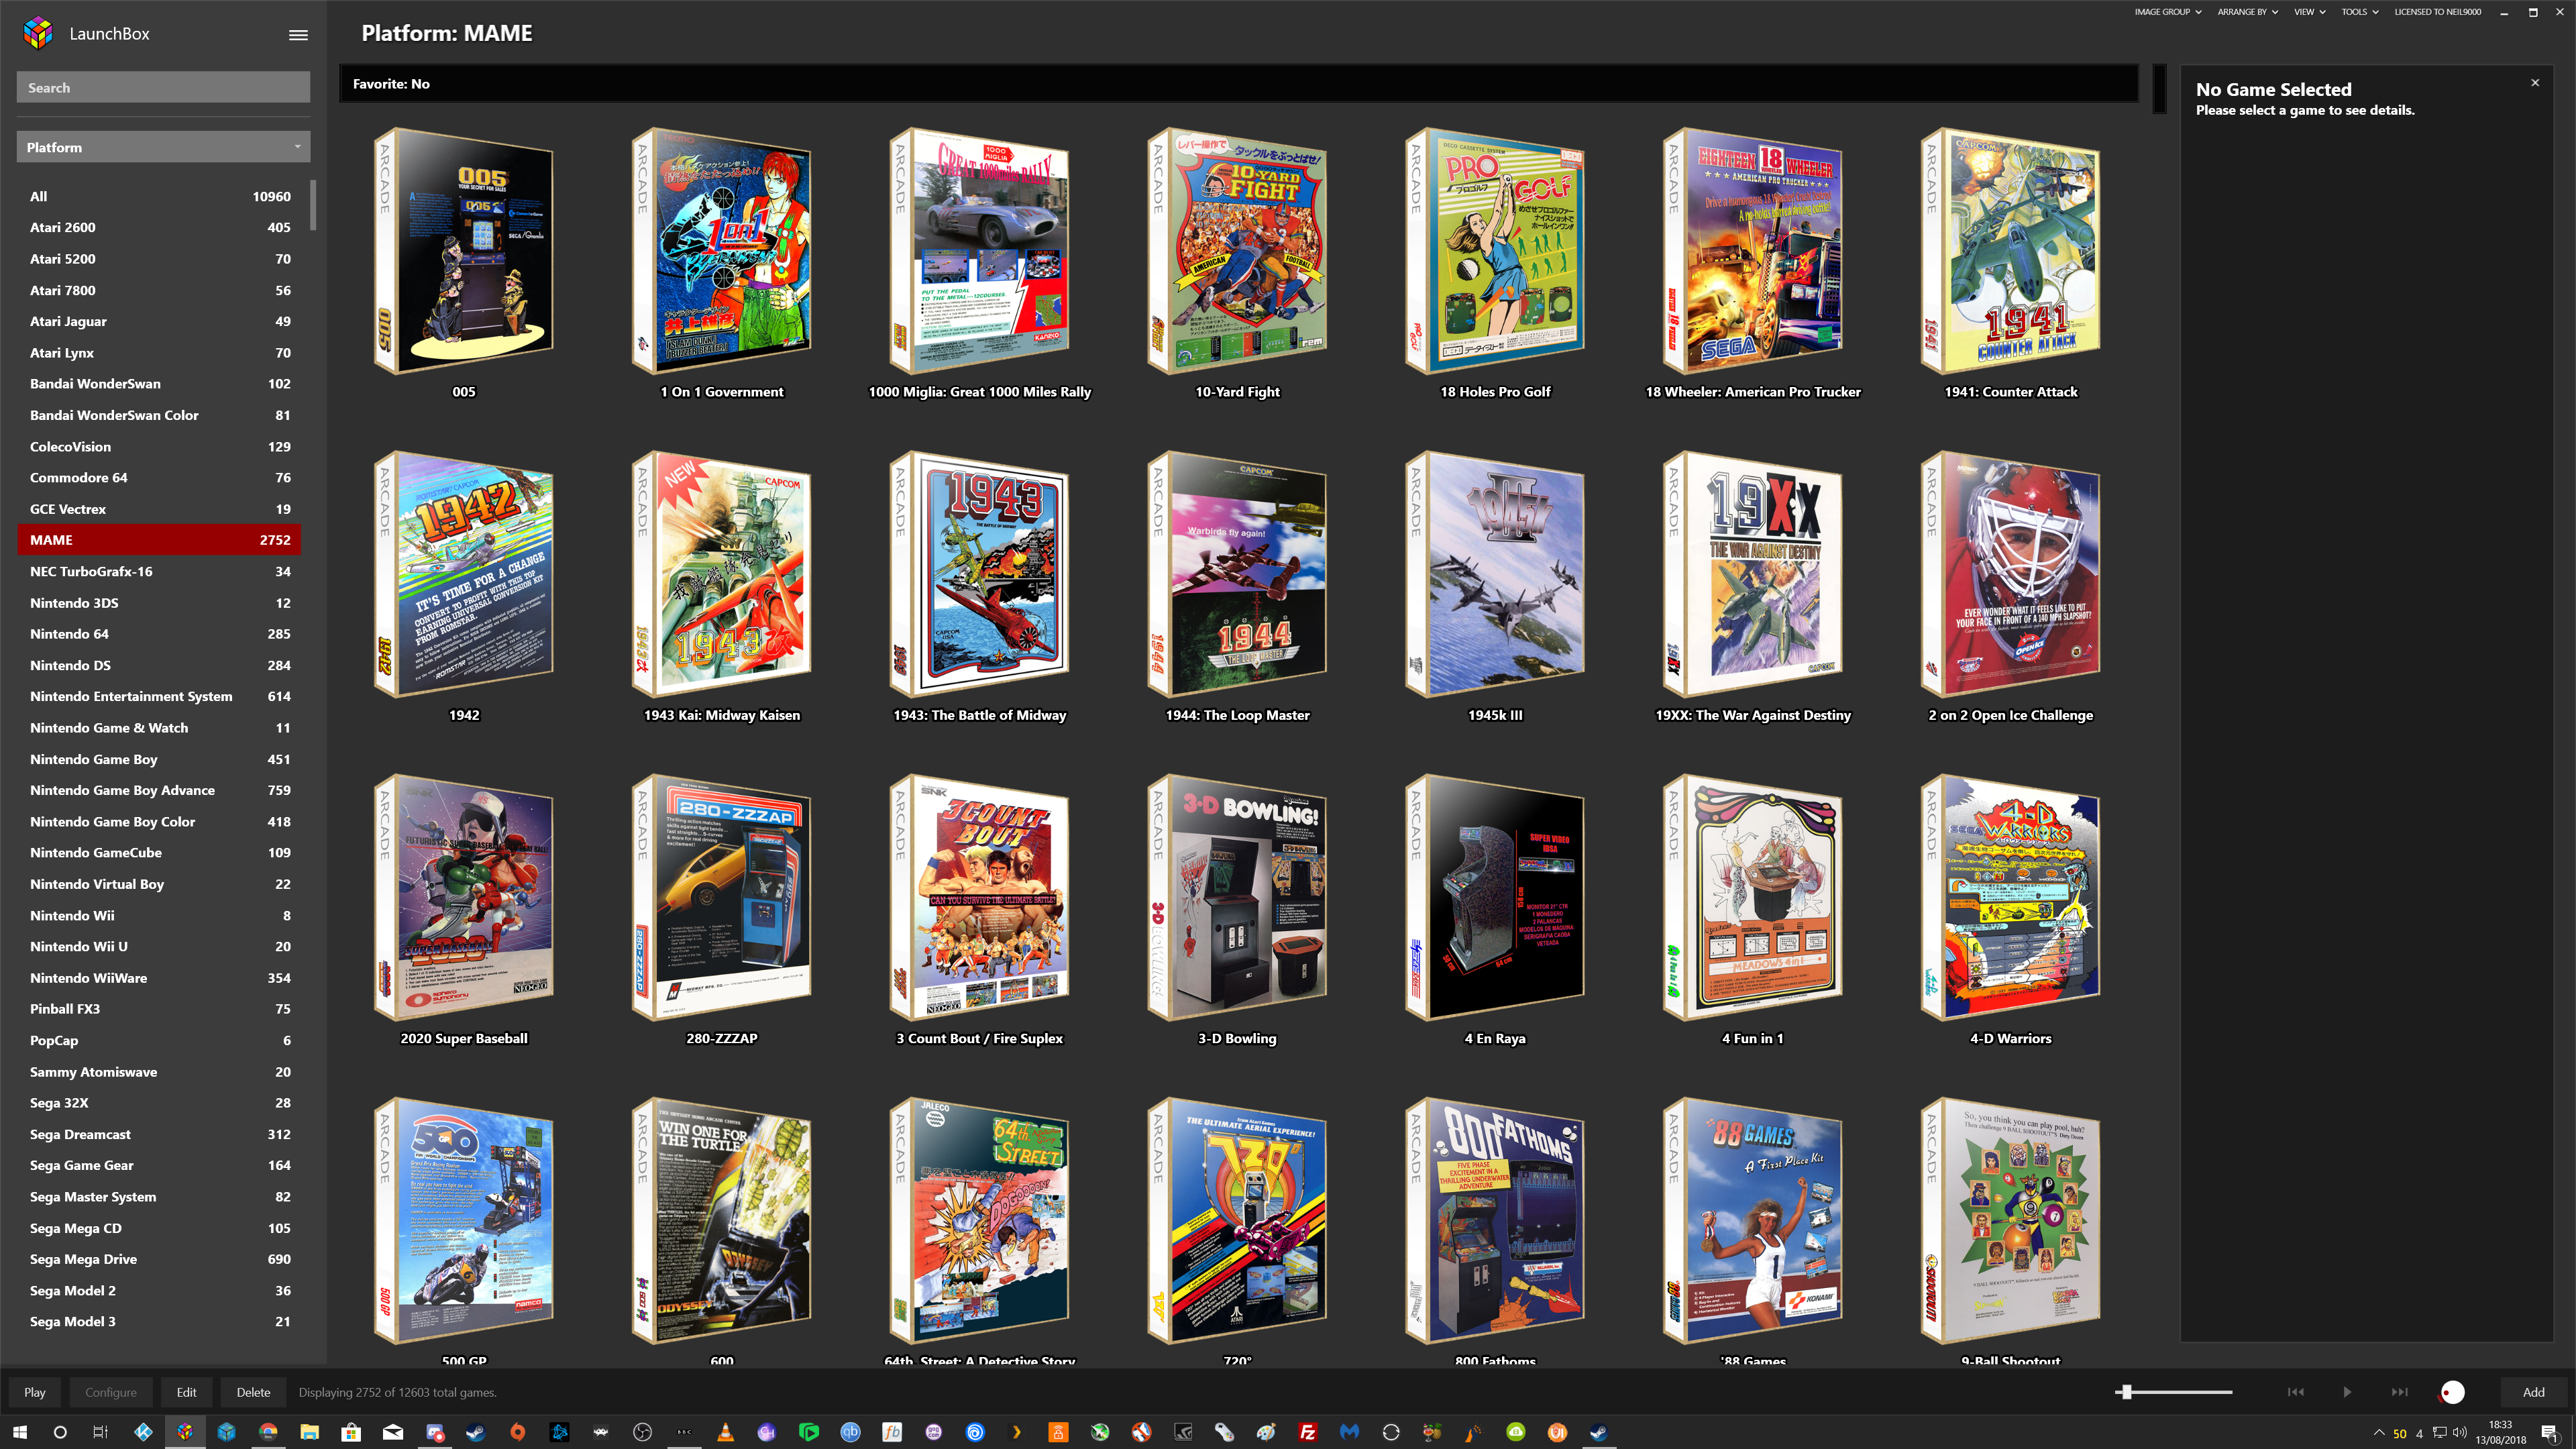Close the No Game Selected details panel

(x=2535, y=83)
